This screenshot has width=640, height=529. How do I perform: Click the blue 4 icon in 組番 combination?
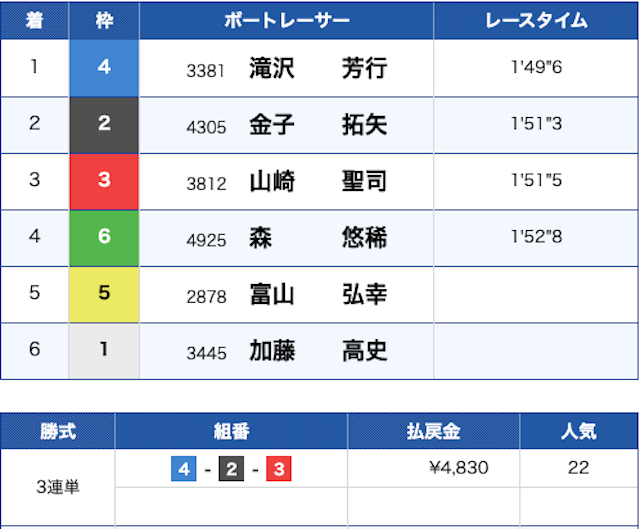click(x=183, y=468)
